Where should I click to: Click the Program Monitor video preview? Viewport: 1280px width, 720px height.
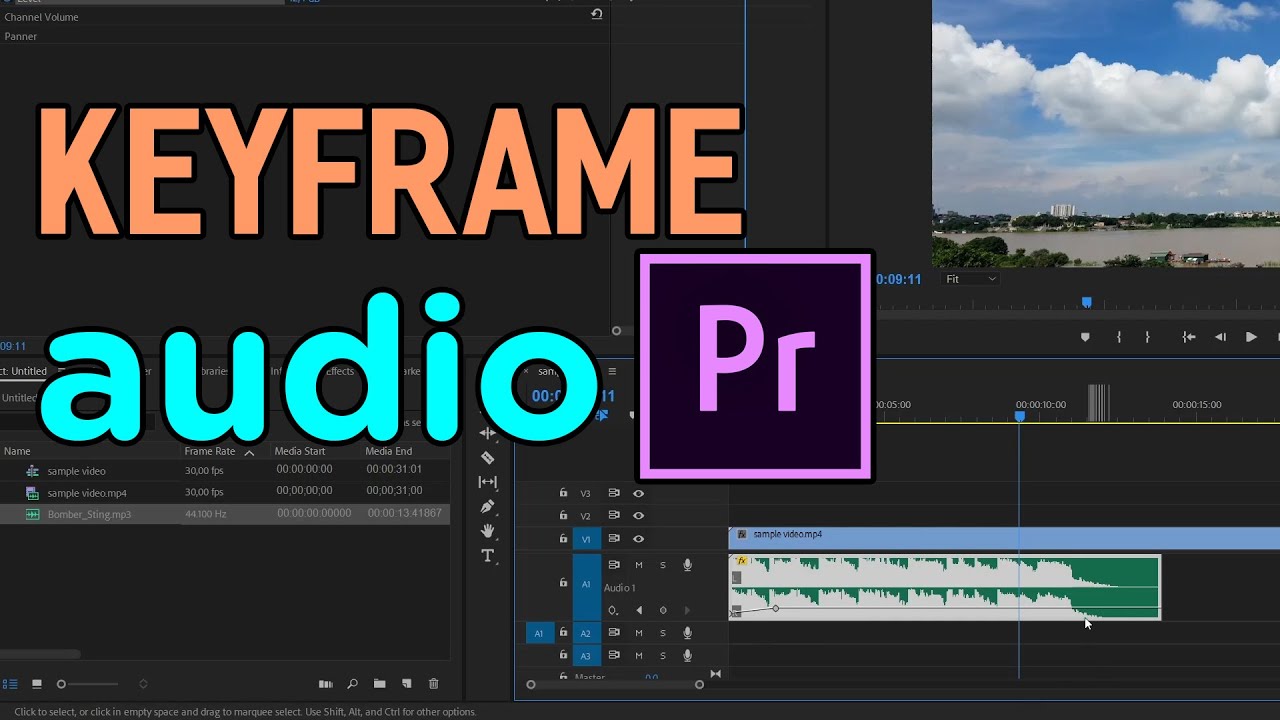(x=1106, y=133)
